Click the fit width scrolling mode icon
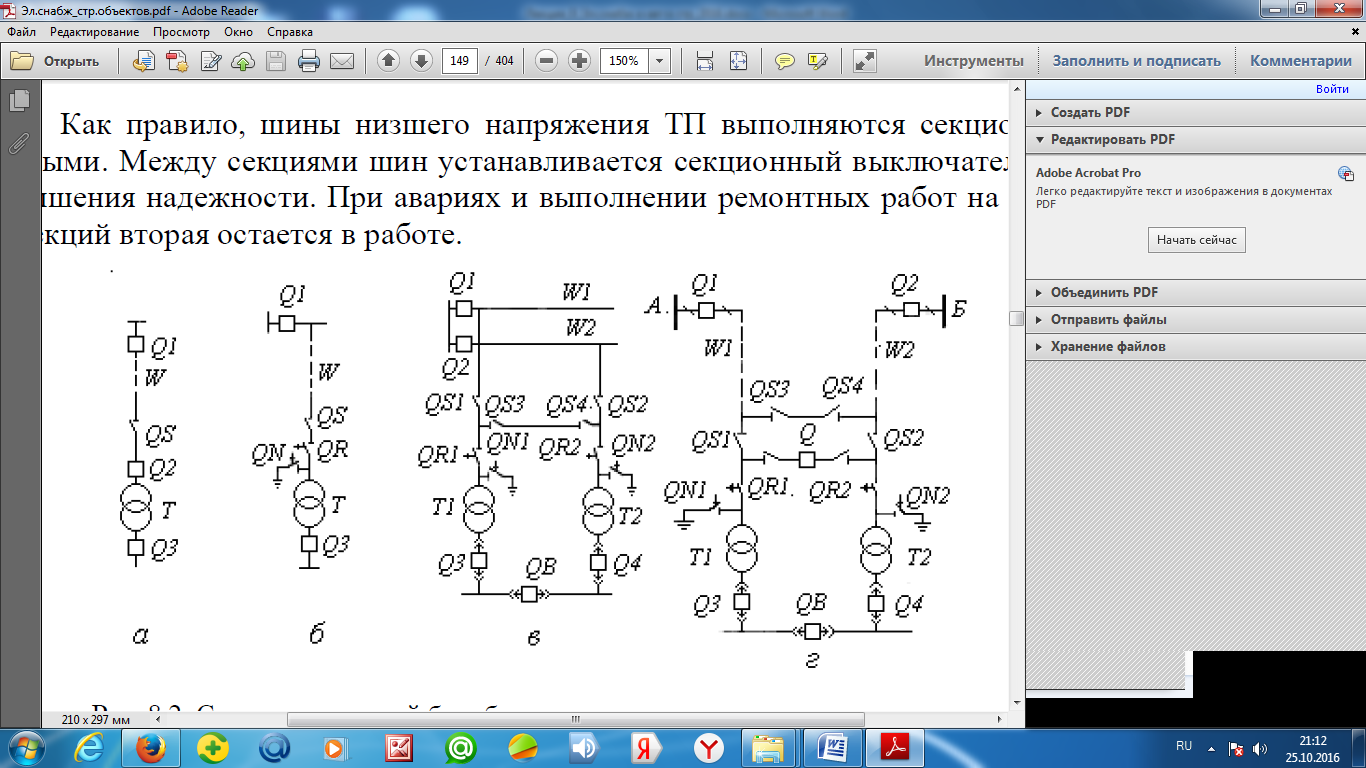Screen dimensions: 1366x768 click(705, 61)
